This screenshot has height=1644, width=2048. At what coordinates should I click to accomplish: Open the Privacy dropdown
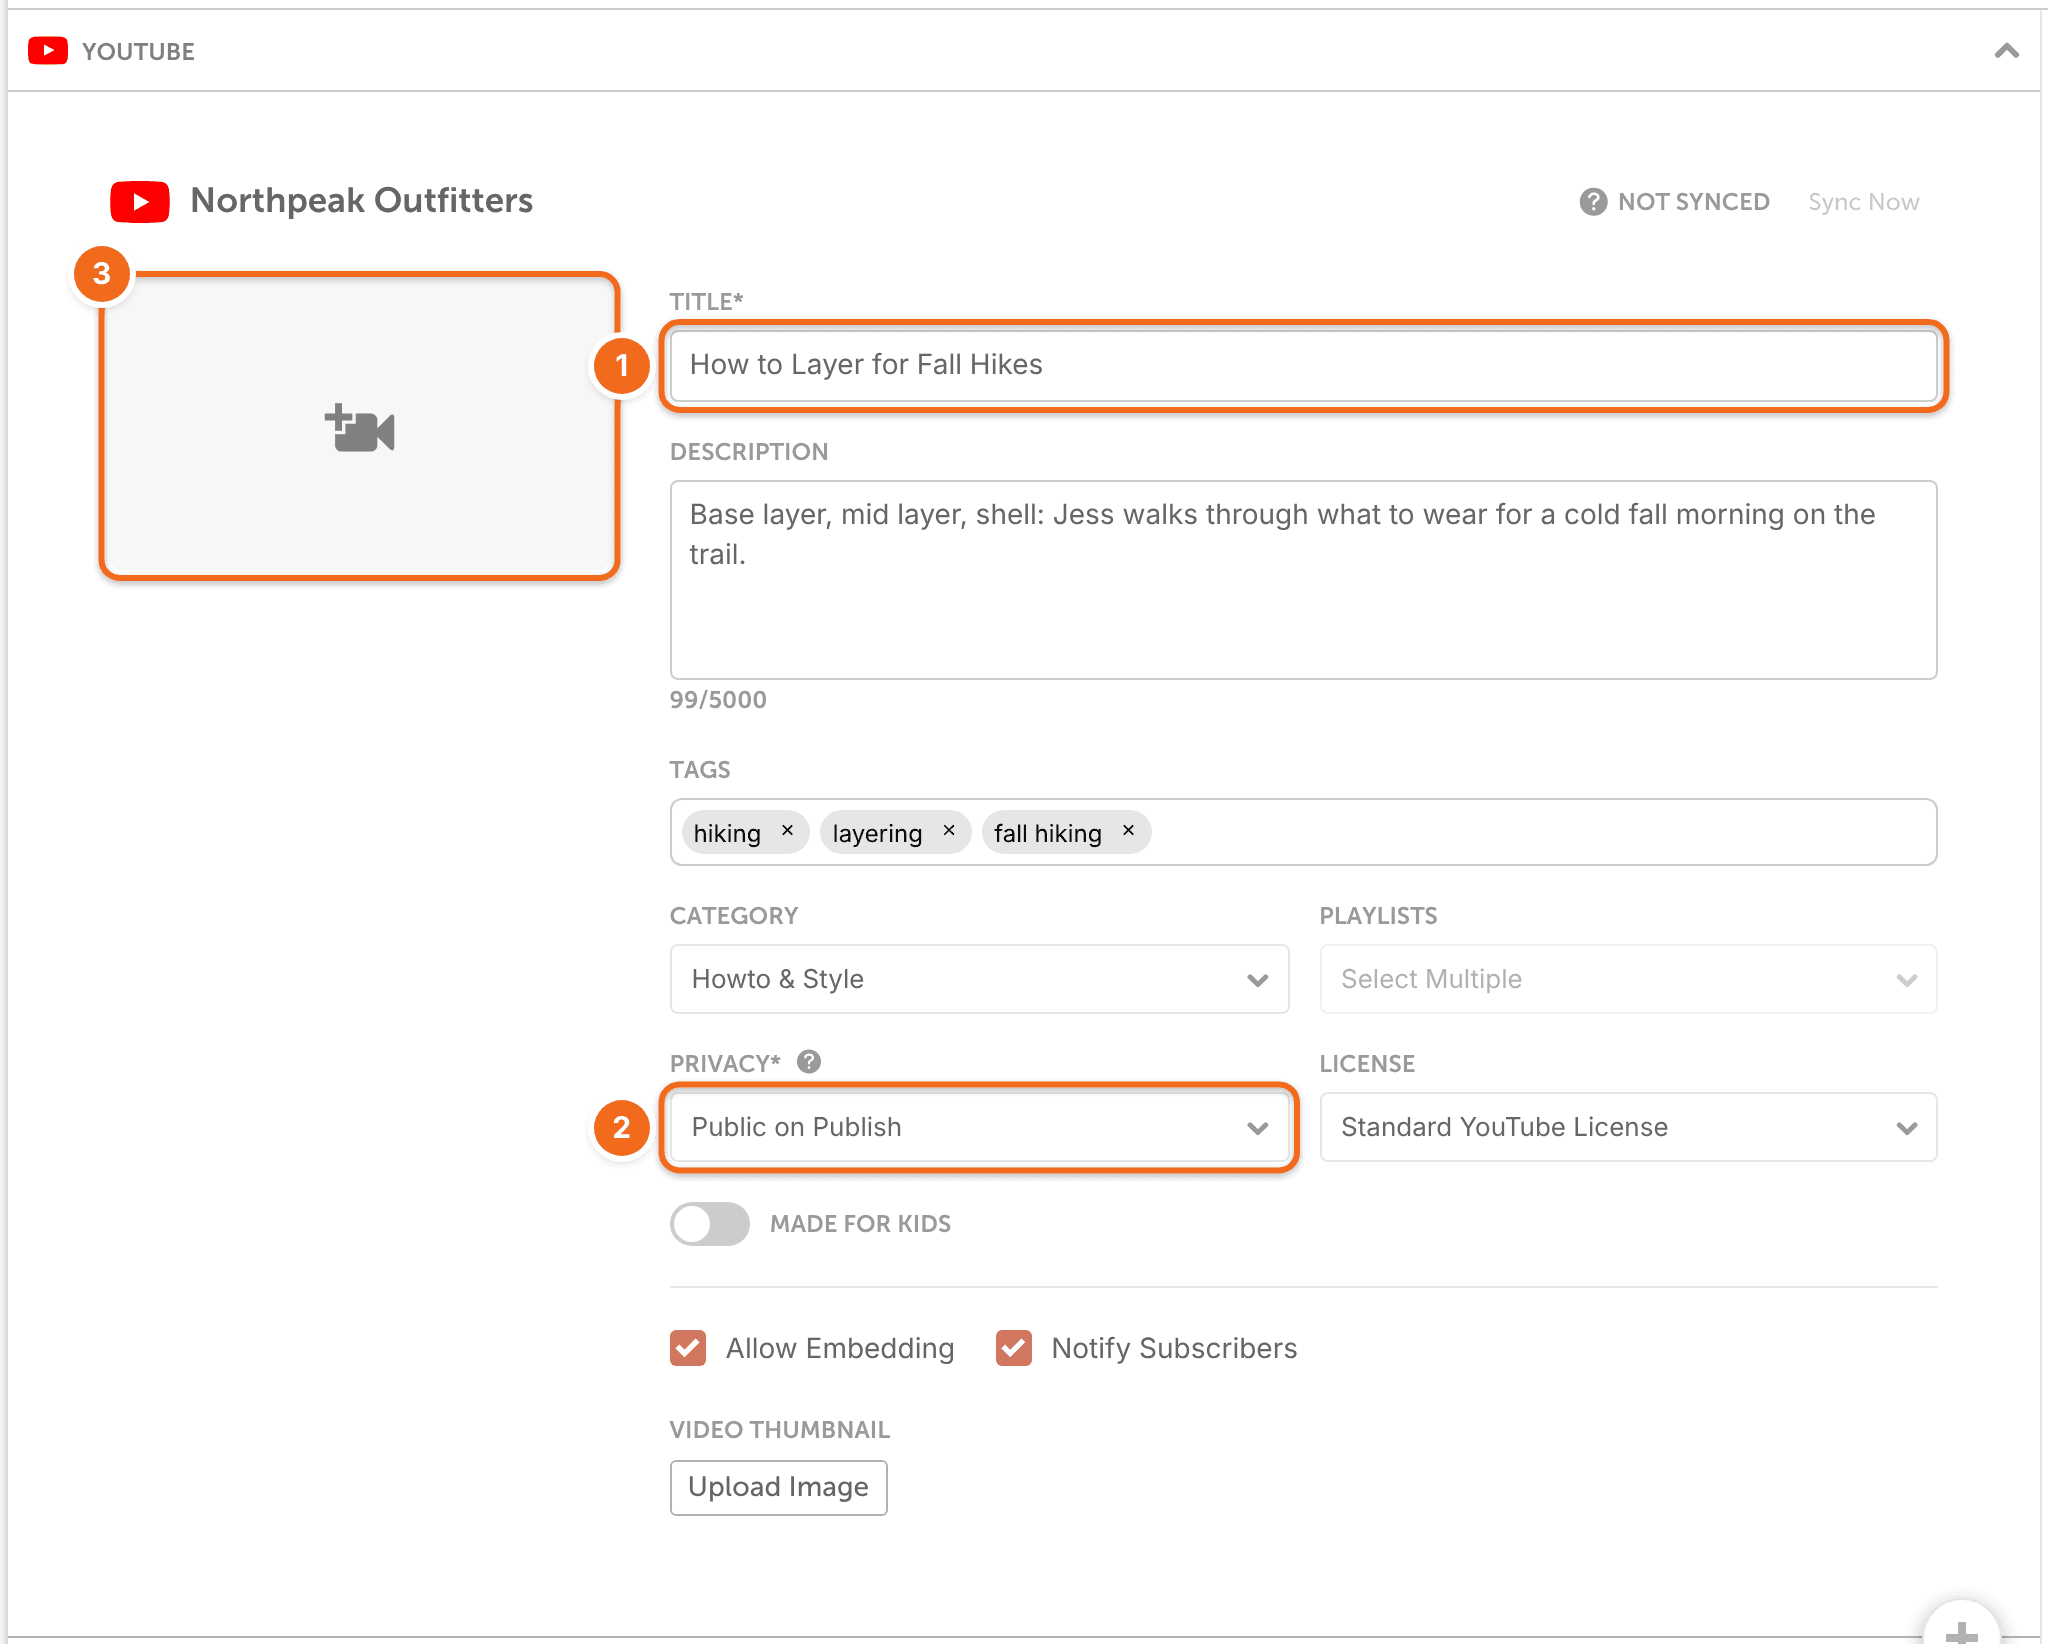(979, 1127)
